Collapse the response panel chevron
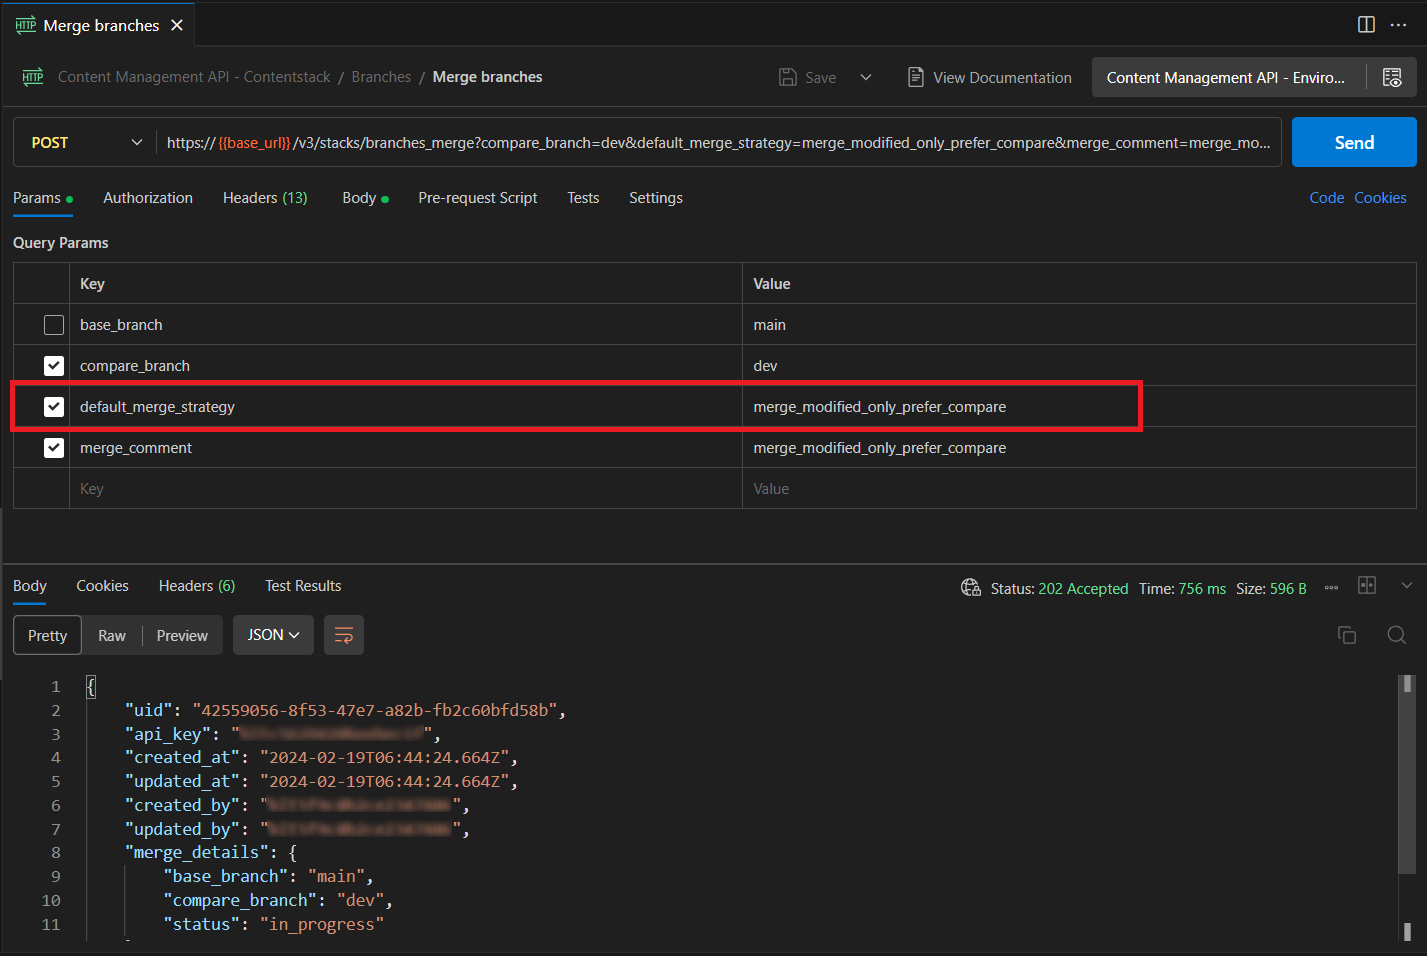 1406,586
